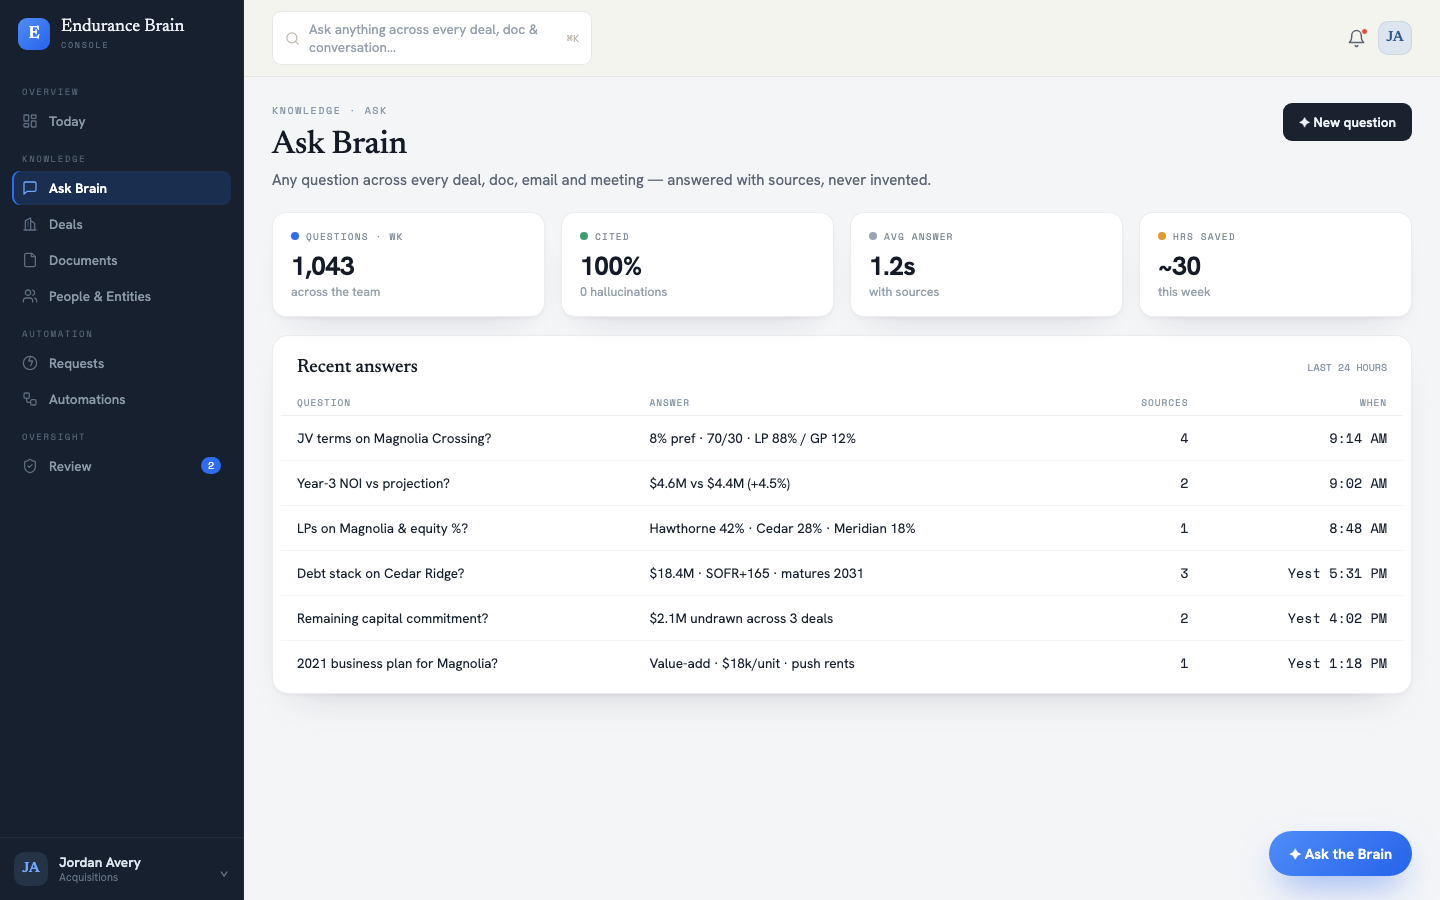Image resolution: width=1440 pixels, height=900 pixels.
Task: Click the Endurance Brain logo icon
Action: point(34,33)
